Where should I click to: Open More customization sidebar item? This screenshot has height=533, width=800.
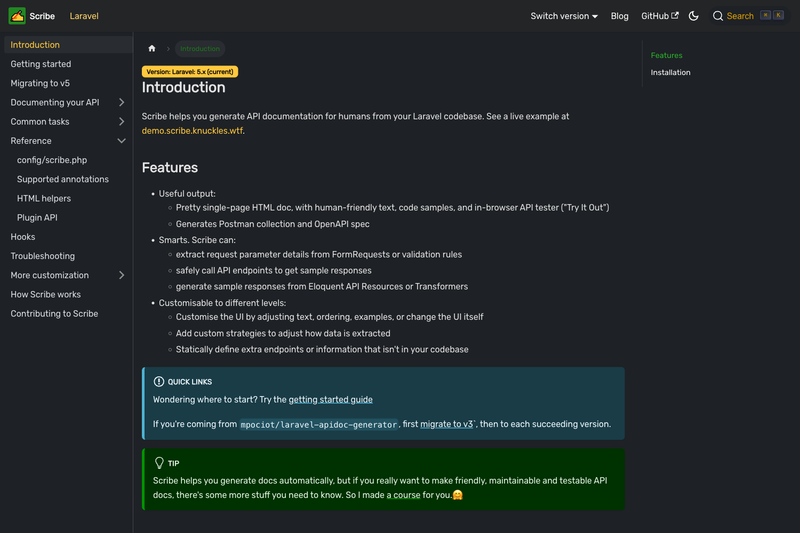tap(49, 275)
